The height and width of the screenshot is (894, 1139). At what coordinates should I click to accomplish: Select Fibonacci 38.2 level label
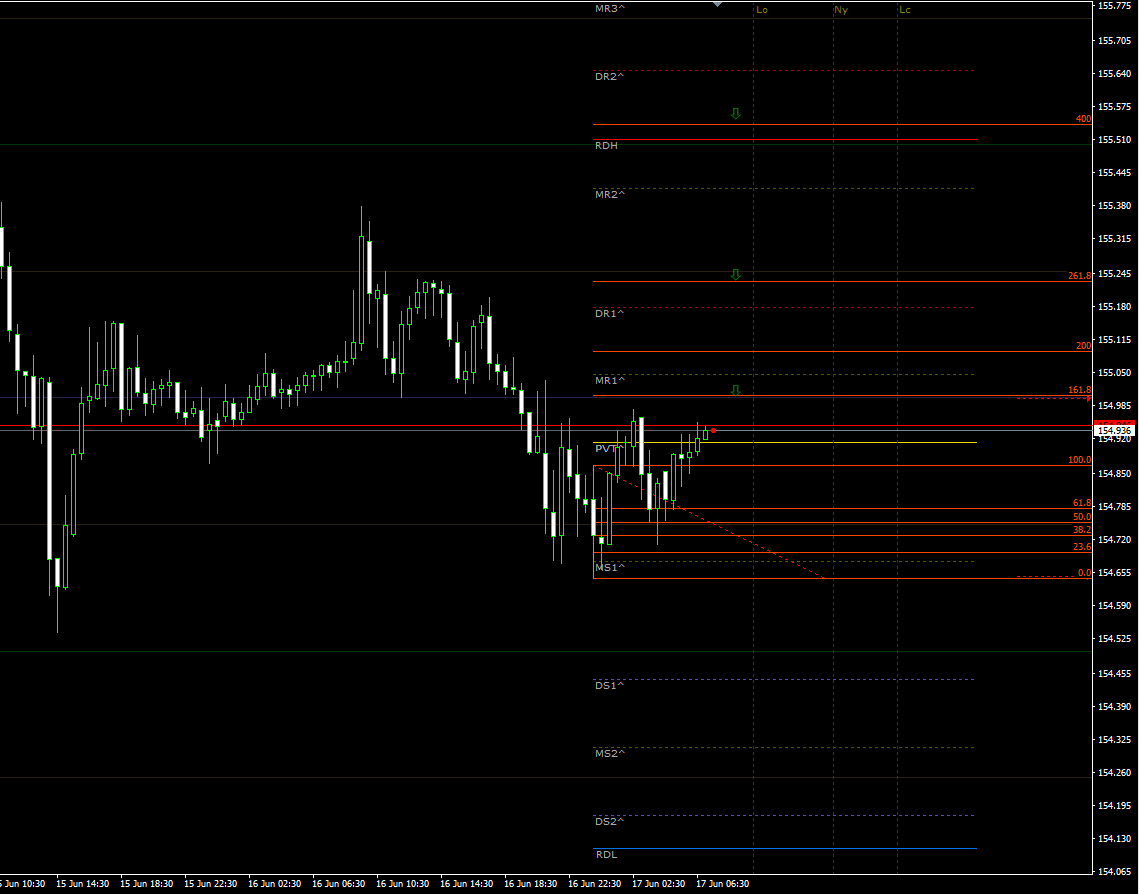click(1082, 530)
